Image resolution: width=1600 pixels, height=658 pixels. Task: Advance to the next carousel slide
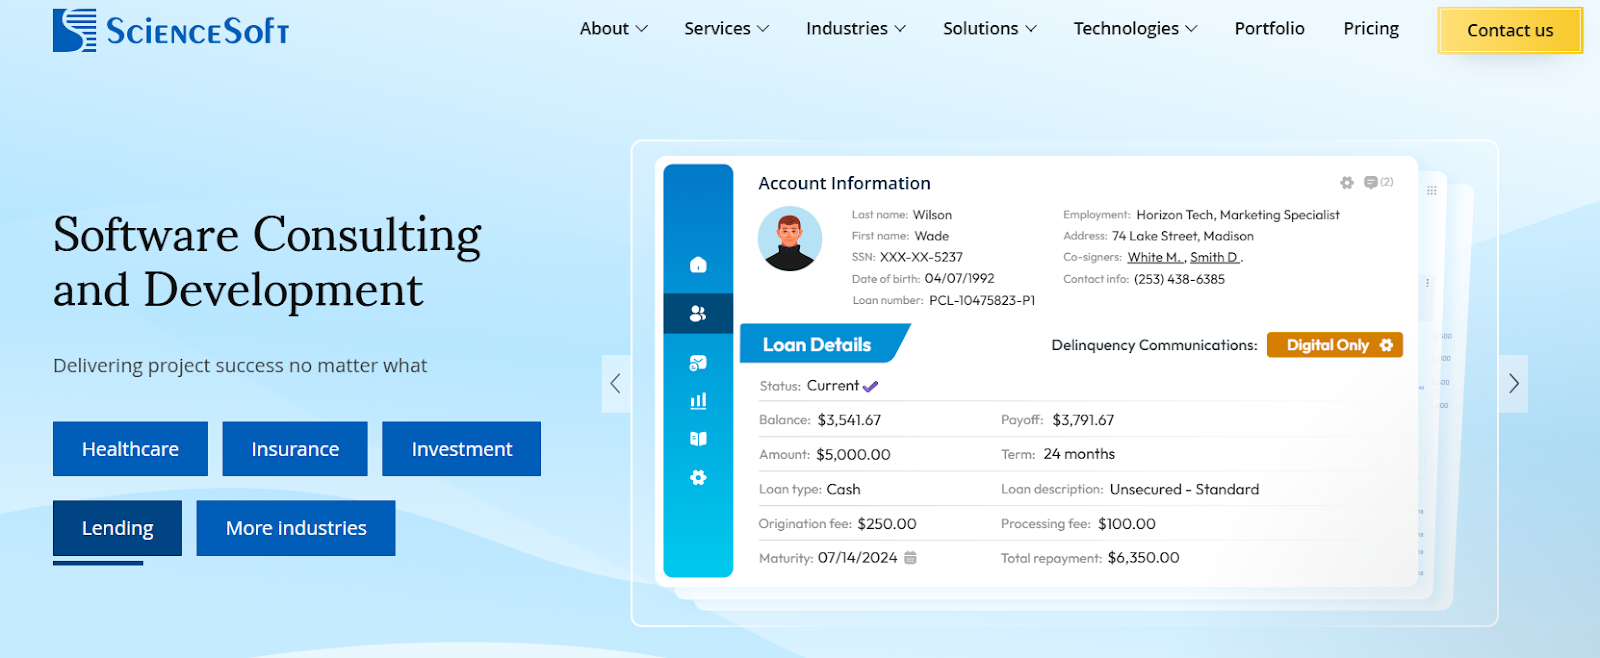pos(1513,384)
